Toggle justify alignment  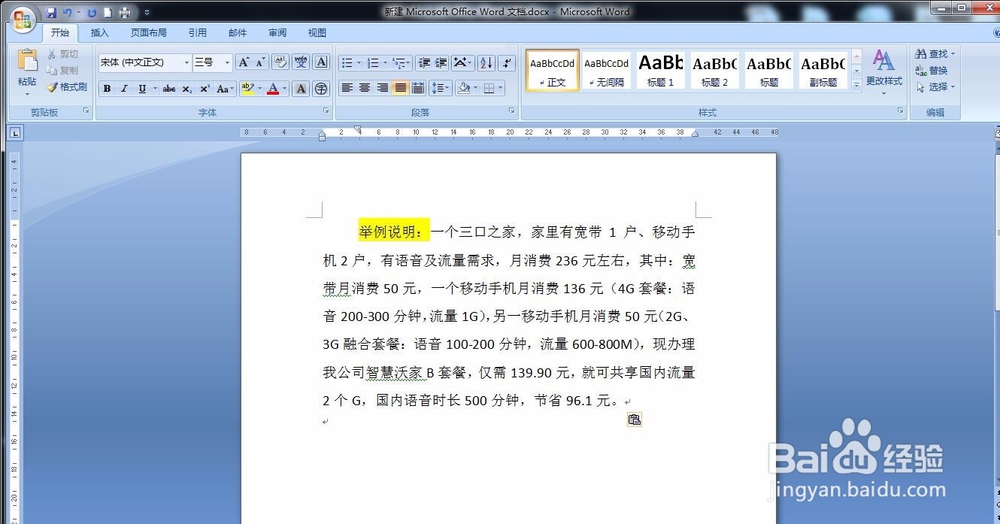tap(401, 88)
